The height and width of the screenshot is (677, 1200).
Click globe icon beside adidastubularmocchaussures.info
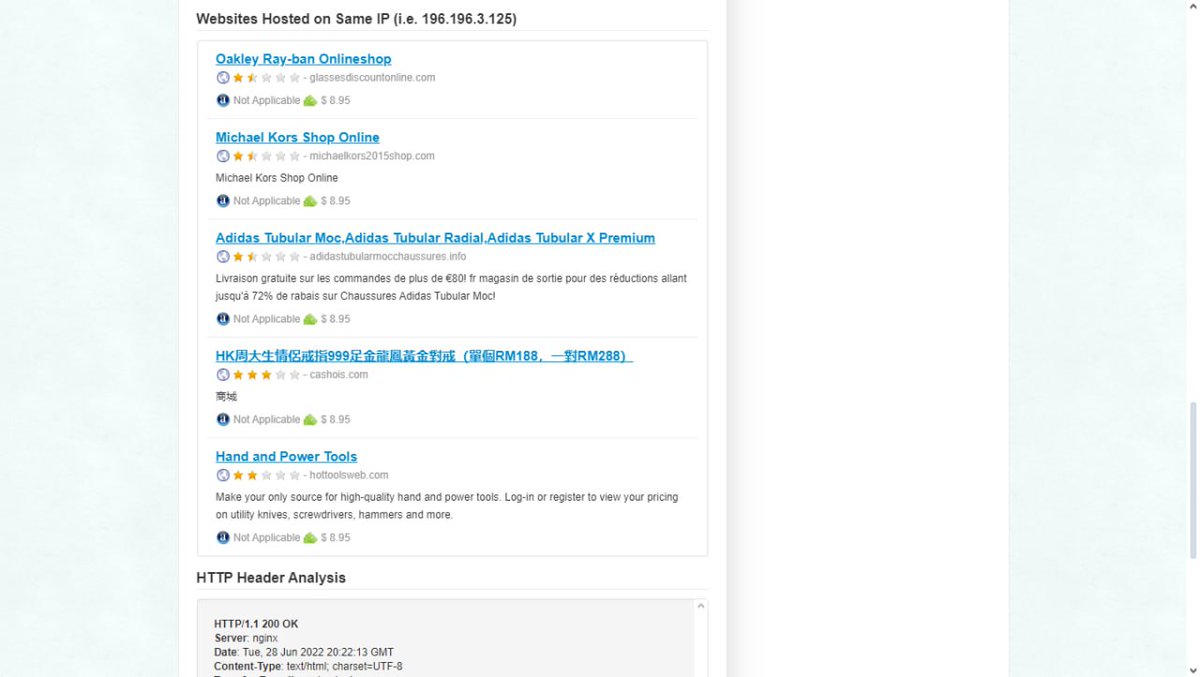223,257
